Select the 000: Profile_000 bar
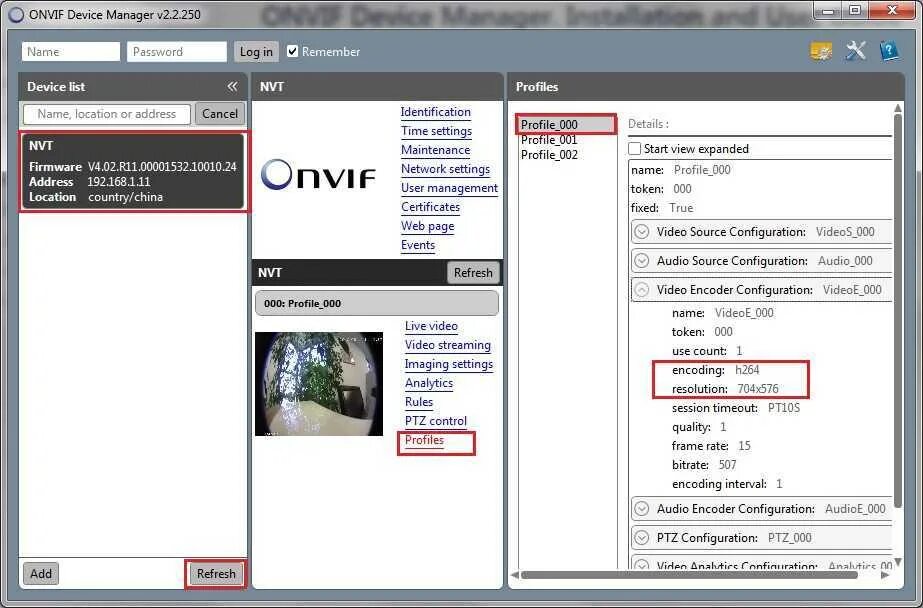Image resolution: width=923 pixels, height=608 pixels. [x=377, y=304]
